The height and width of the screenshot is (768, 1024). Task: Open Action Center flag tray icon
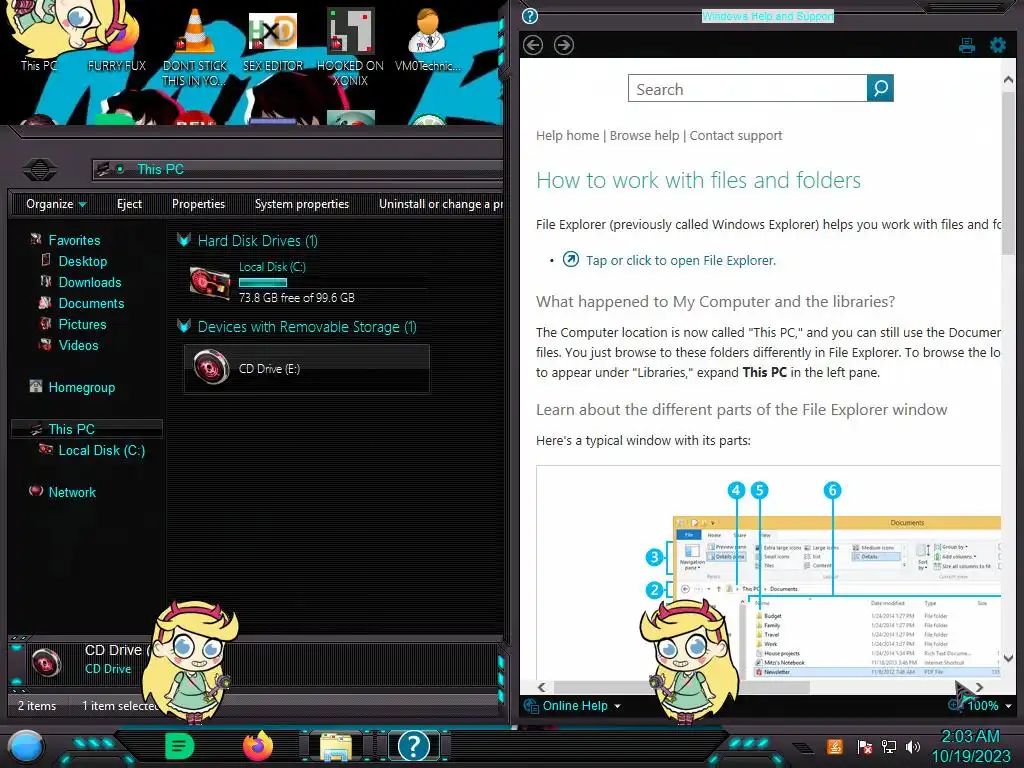pos(864,746)
